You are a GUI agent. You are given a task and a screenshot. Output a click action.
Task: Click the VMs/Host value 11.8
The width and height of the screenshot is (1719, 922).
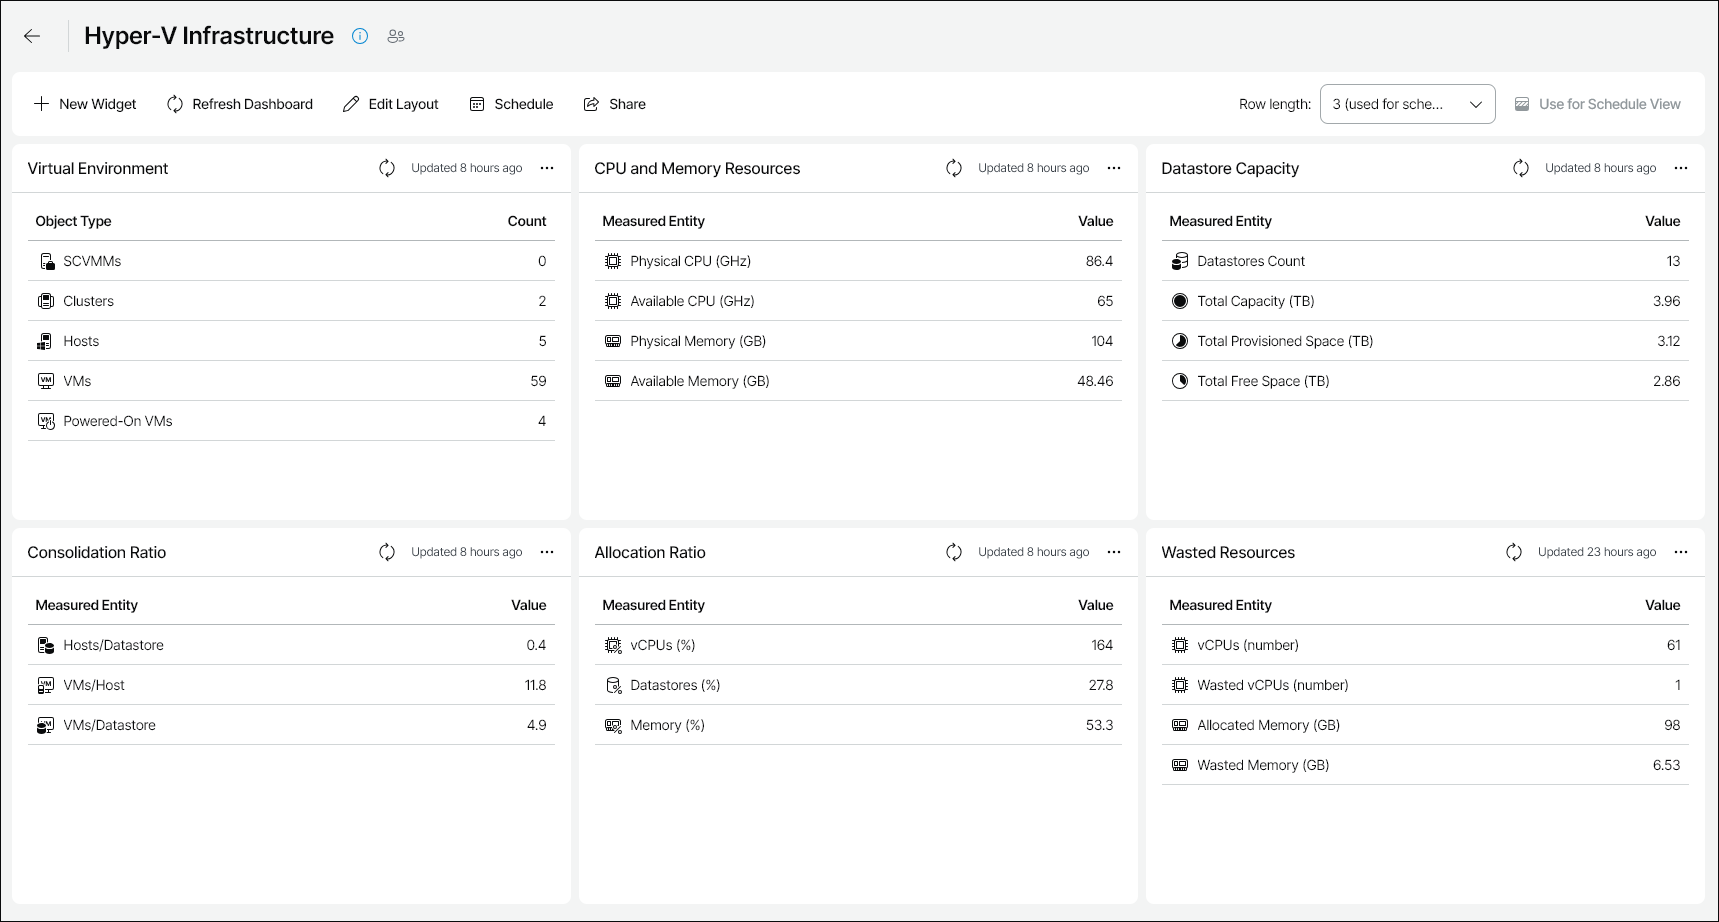pos(535,685)
